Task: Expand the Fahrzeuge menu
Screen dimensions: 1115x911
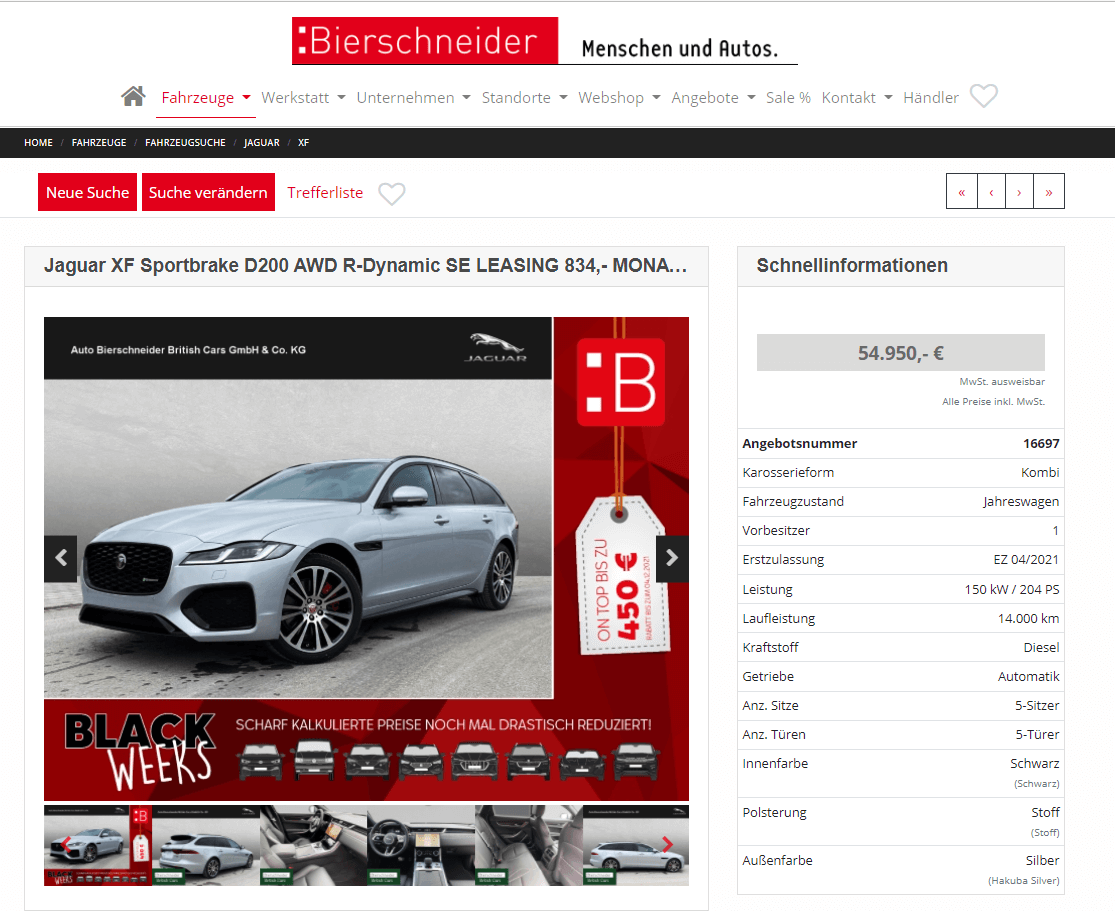Action: pos(206,98)
